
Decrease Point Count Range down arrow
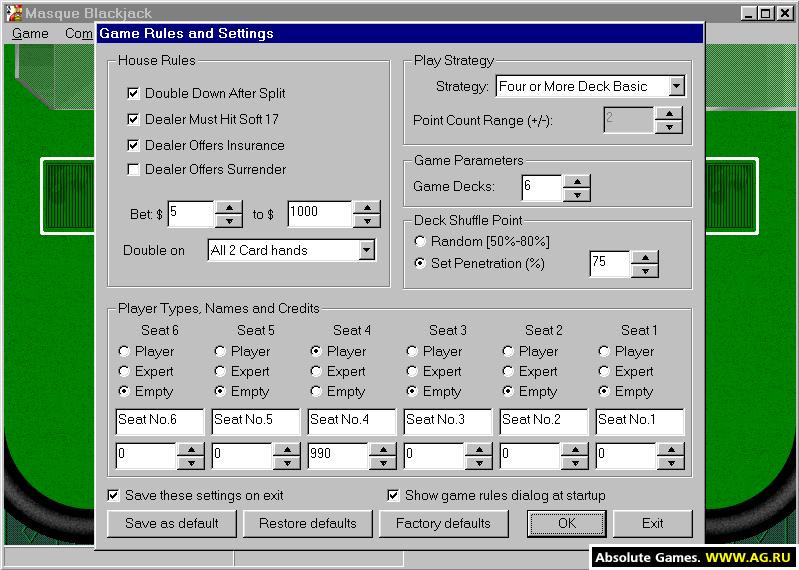(x=669, y=127)
